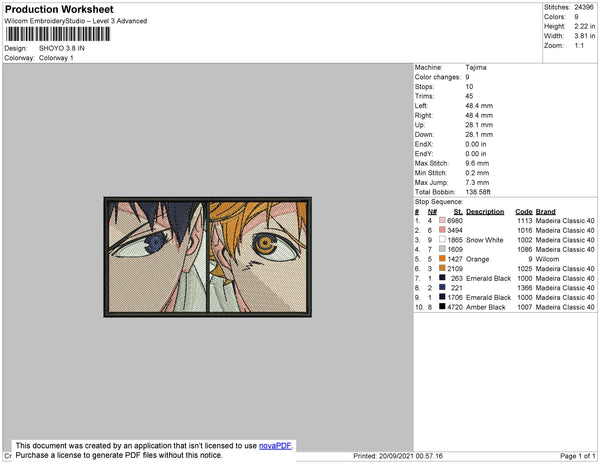Image resolution: width=600 pixels, height=464 pixels.
Task: Click the Wilcom EmbroideryStudio subtitle
Action: tap(76, 21)
